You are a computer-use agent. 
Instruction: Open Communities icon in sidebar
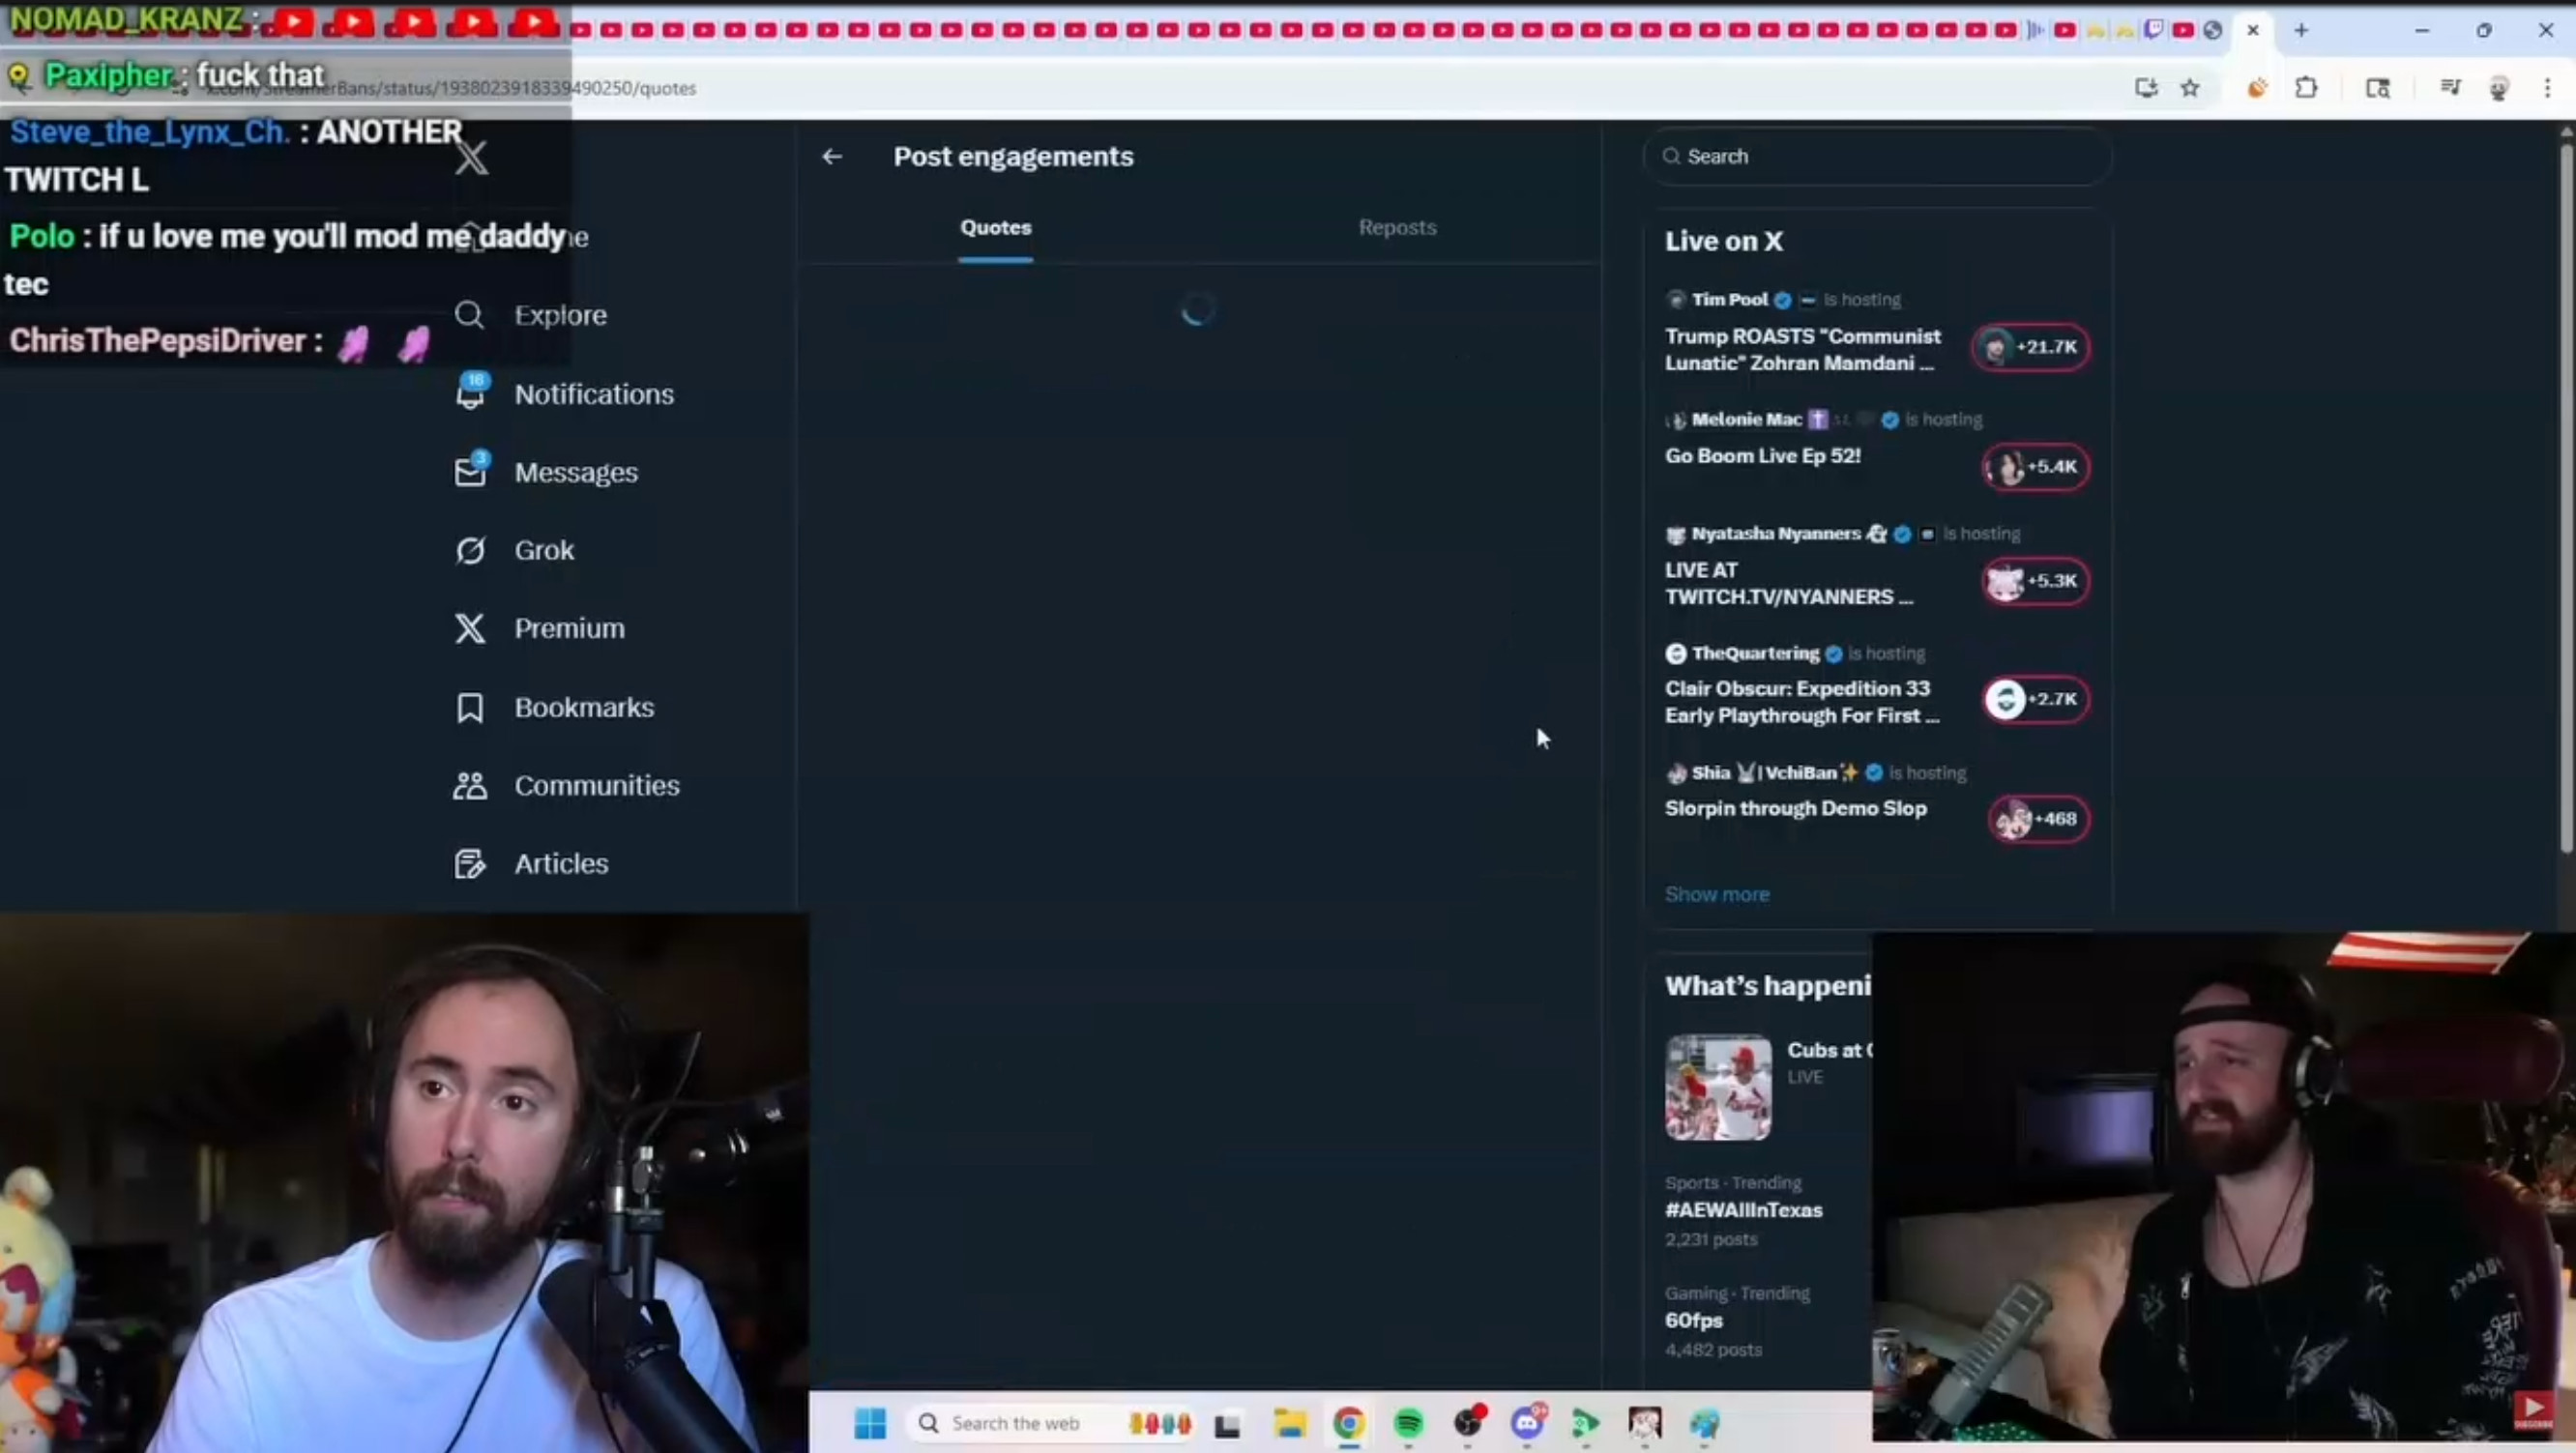(x=470, y=785)
